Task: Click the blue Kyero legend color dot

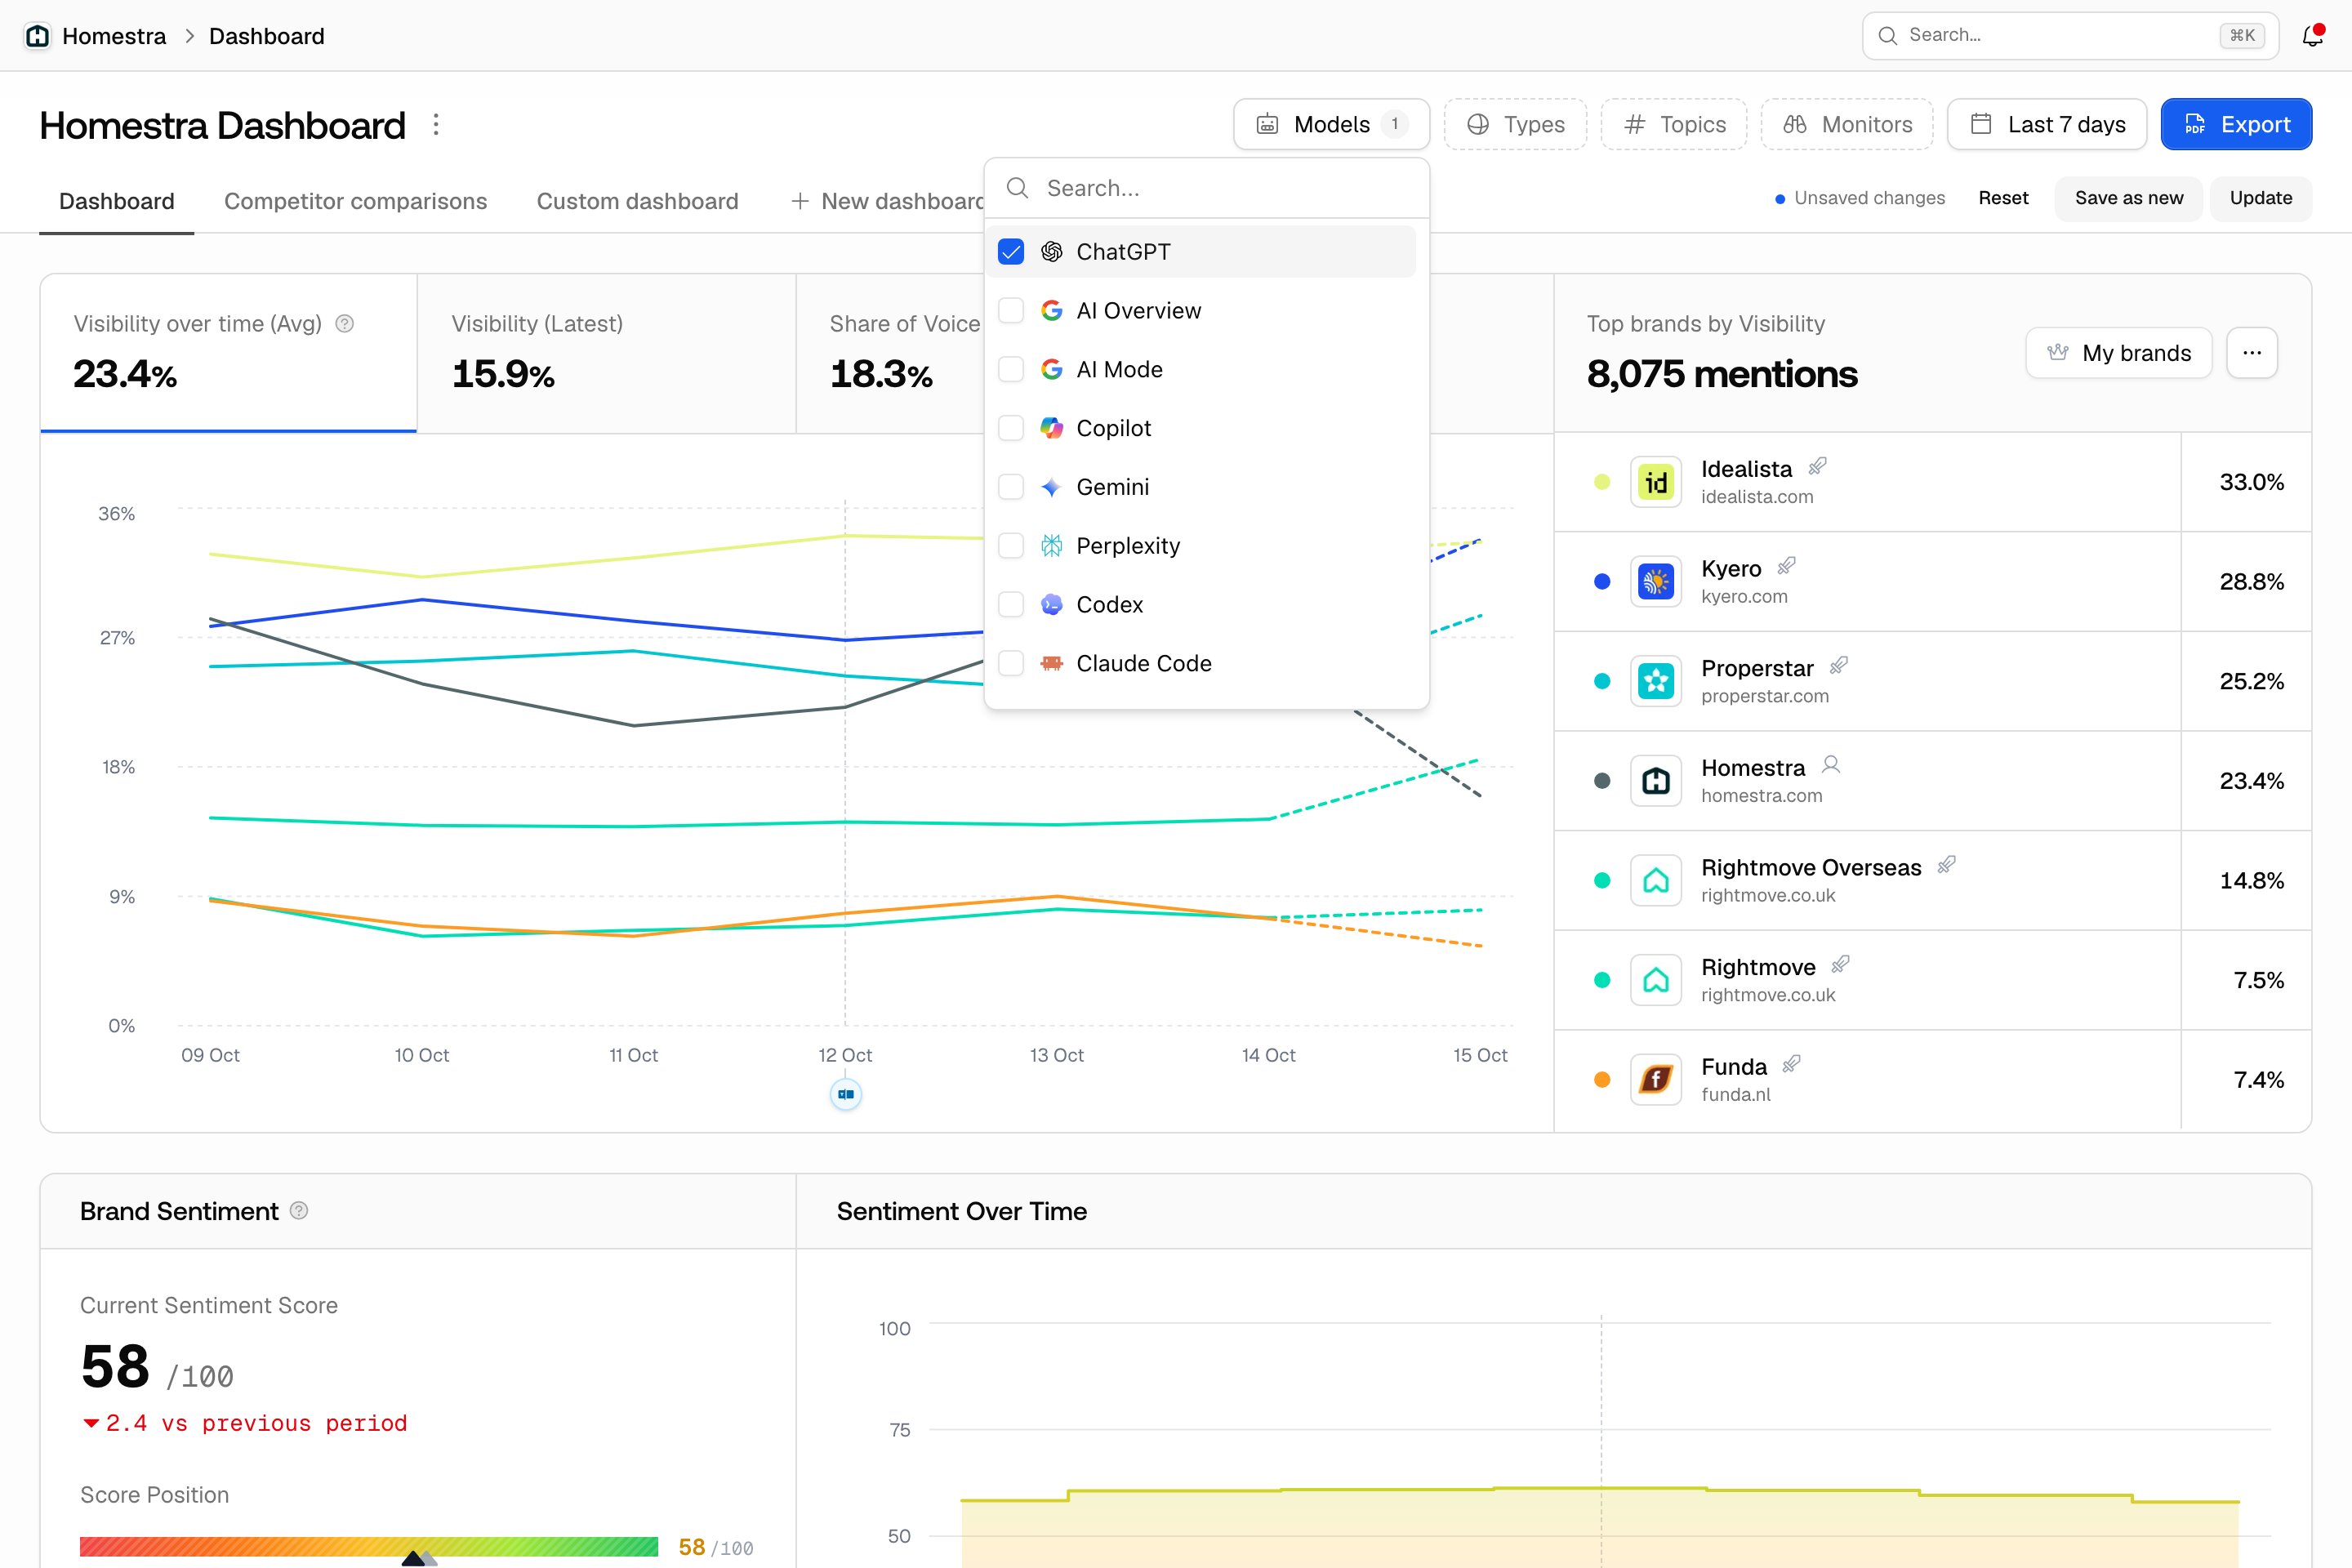Action: click(1602, 581)
